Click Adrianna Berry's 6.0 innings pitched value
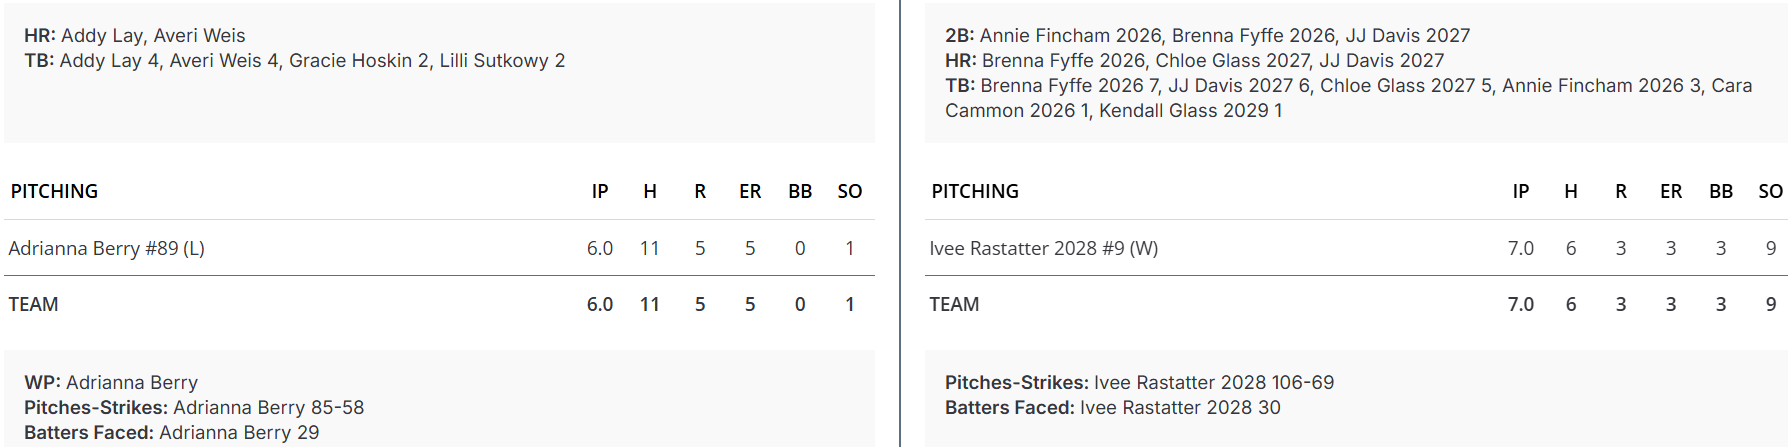 click(x=600, y=248)
